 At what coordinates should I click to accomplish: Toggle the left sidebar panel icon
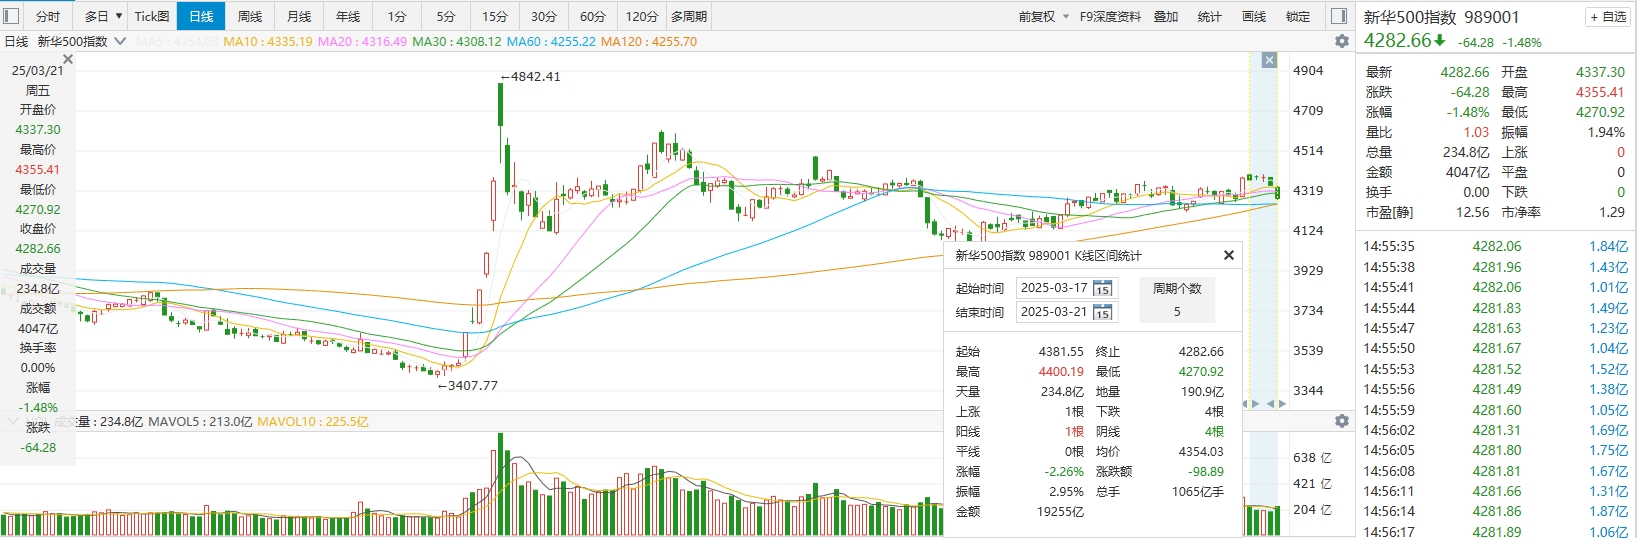click(x=12, y=16)
